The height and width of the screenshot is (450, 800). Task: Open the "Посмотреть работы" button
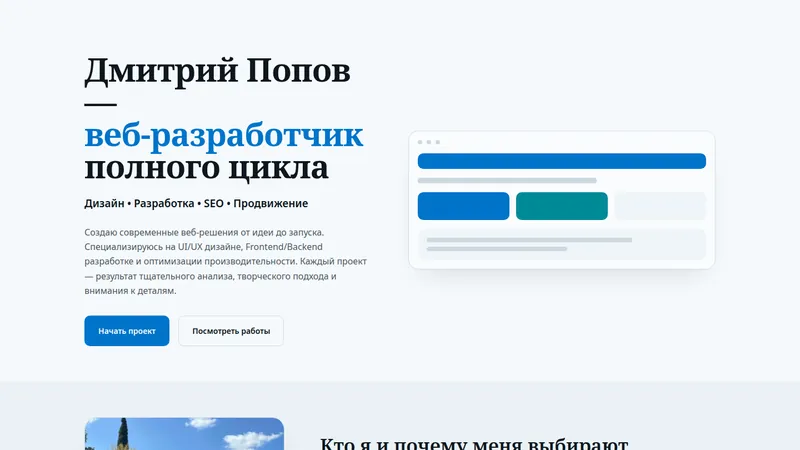point(231,331)
